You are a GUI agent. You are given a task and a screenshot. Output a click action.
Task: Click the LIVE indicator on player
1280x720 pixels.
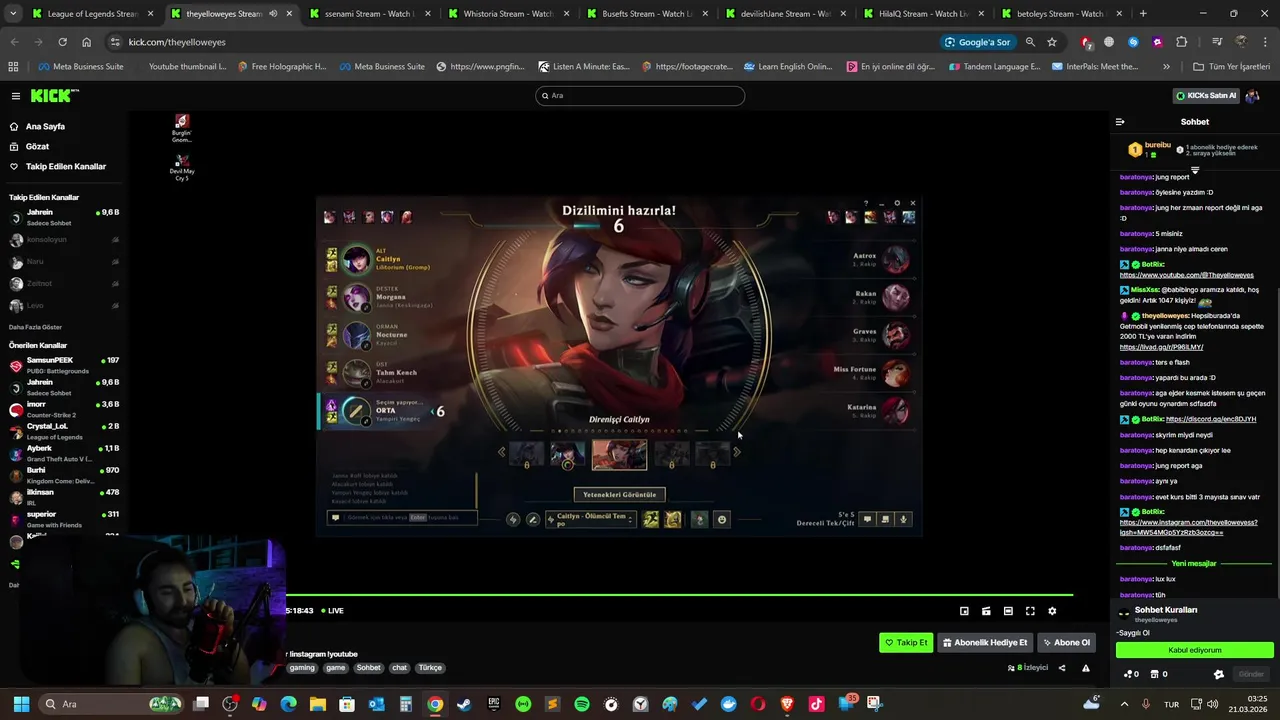(332, 611)
